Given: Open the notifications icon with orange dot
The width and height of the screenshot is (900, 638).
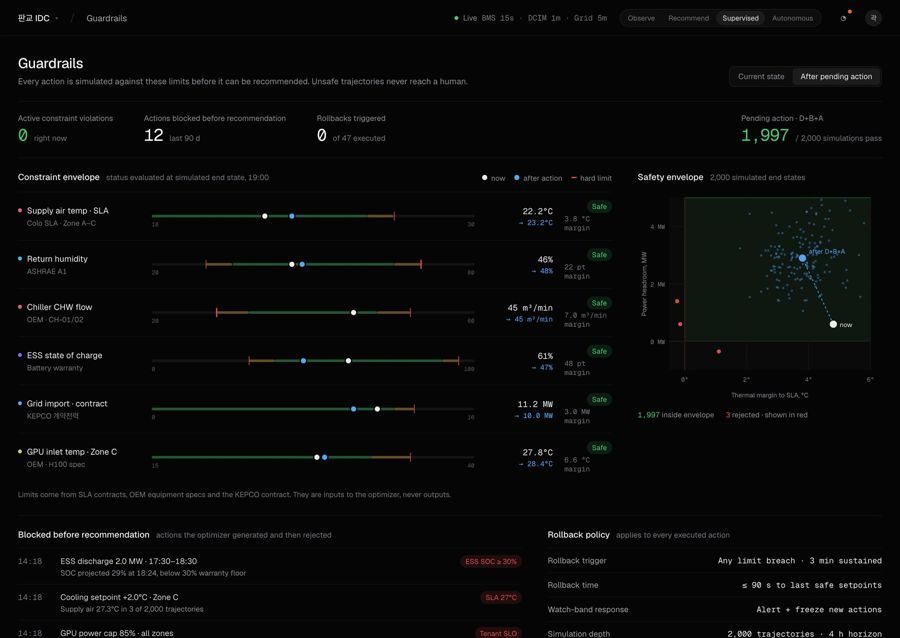Looking at the screenshot, I should (844, 18).
